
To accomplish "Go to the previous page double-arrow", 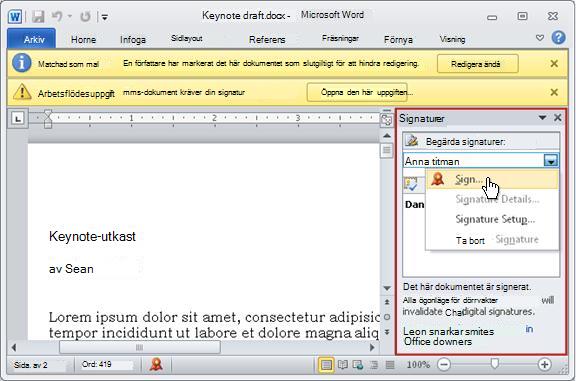I will [x=387, y=302].
